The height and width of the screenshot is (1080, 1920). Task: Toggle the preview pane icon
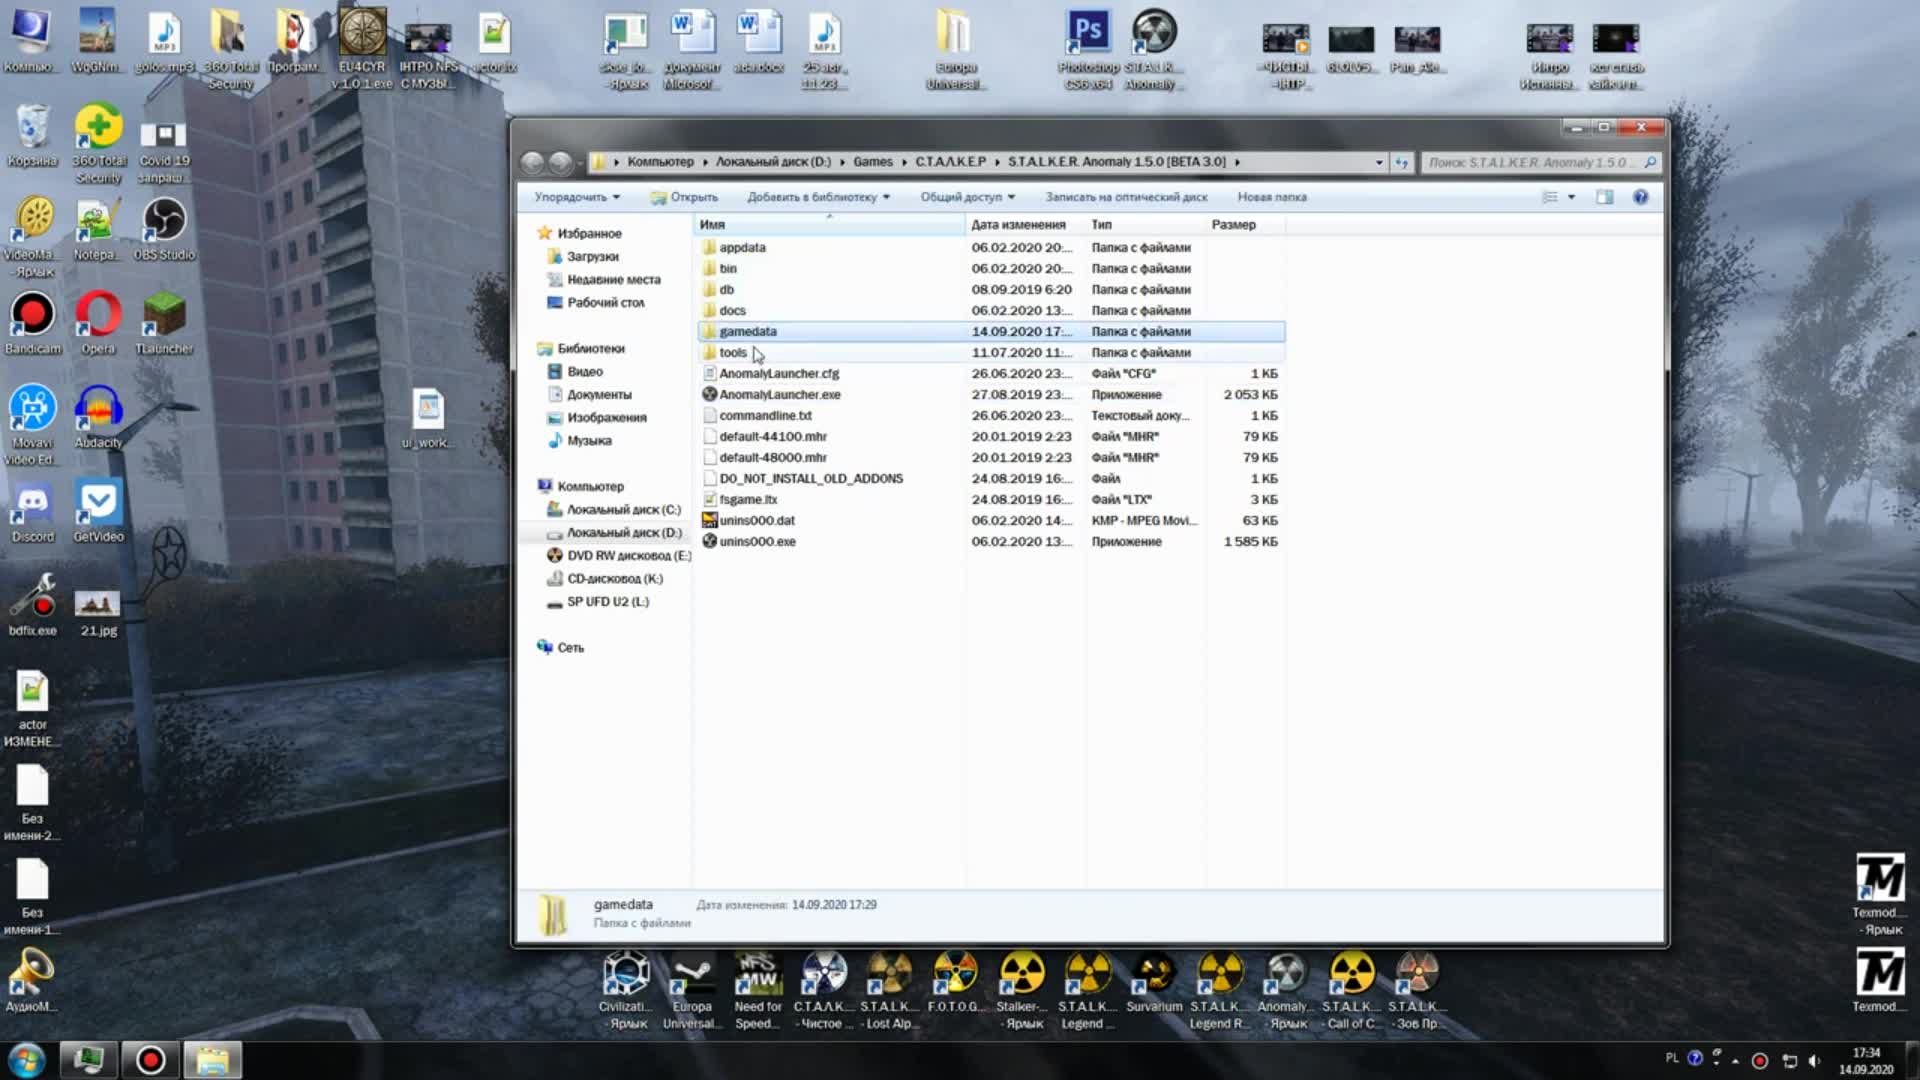(1605, 197)
